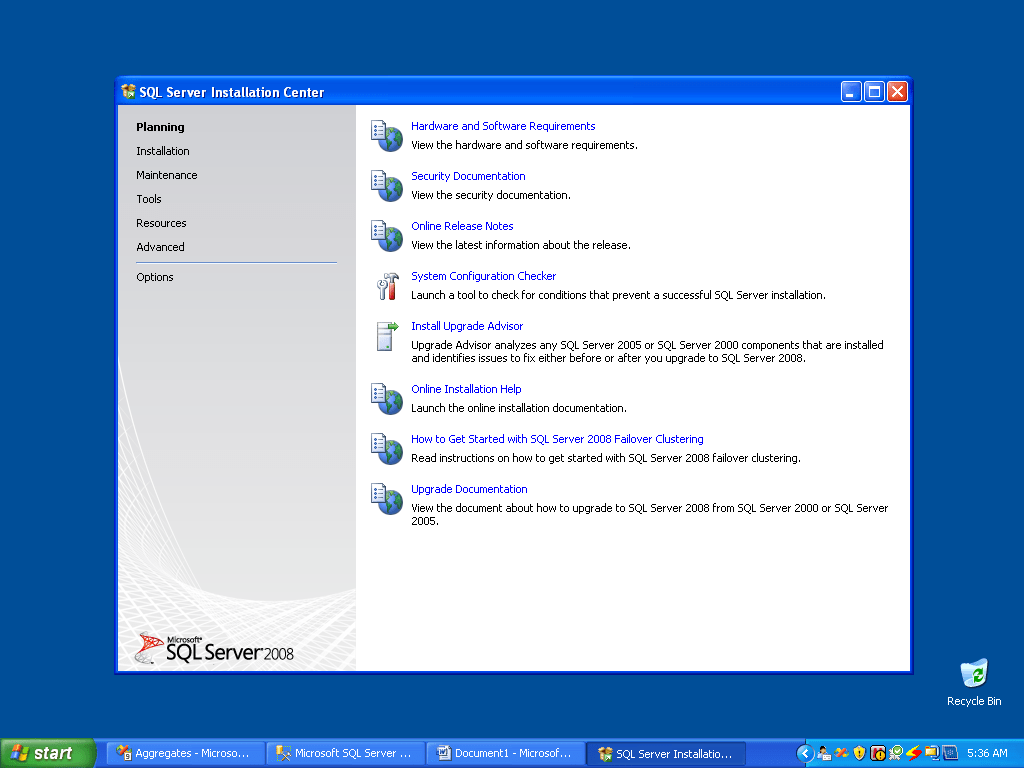This screenshot has height=768, width=1024.
Task: Switch to Document1 Word taskbar window
Action: 505,753
